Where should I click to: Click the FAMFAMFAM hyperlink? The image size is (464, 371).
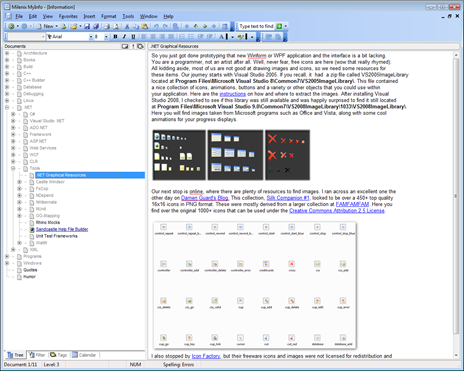point(352,204)
